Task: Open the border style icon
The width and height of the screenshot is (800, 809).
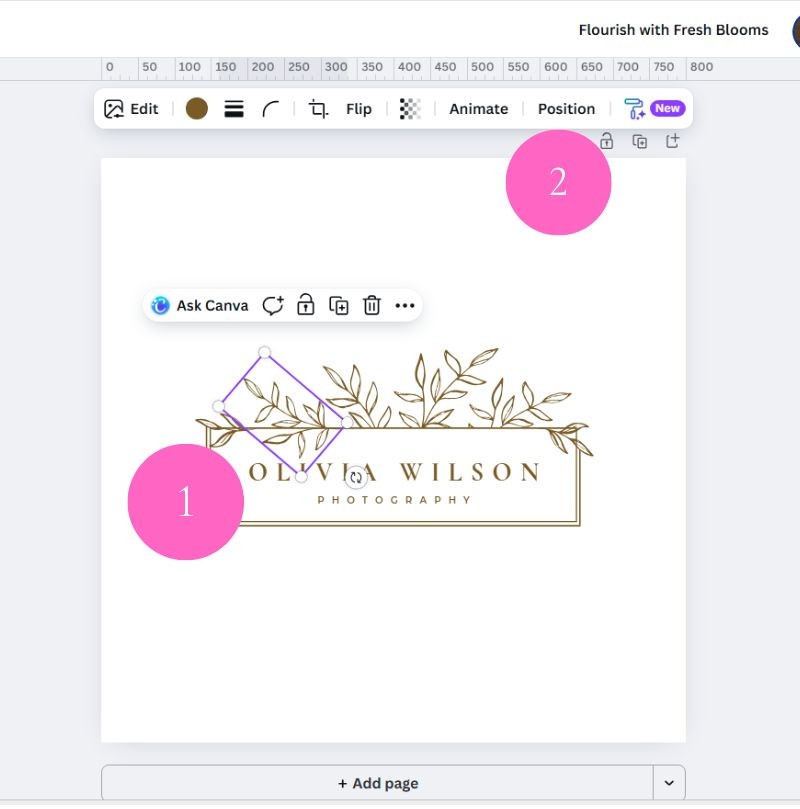Action: [x=234, y=109]
